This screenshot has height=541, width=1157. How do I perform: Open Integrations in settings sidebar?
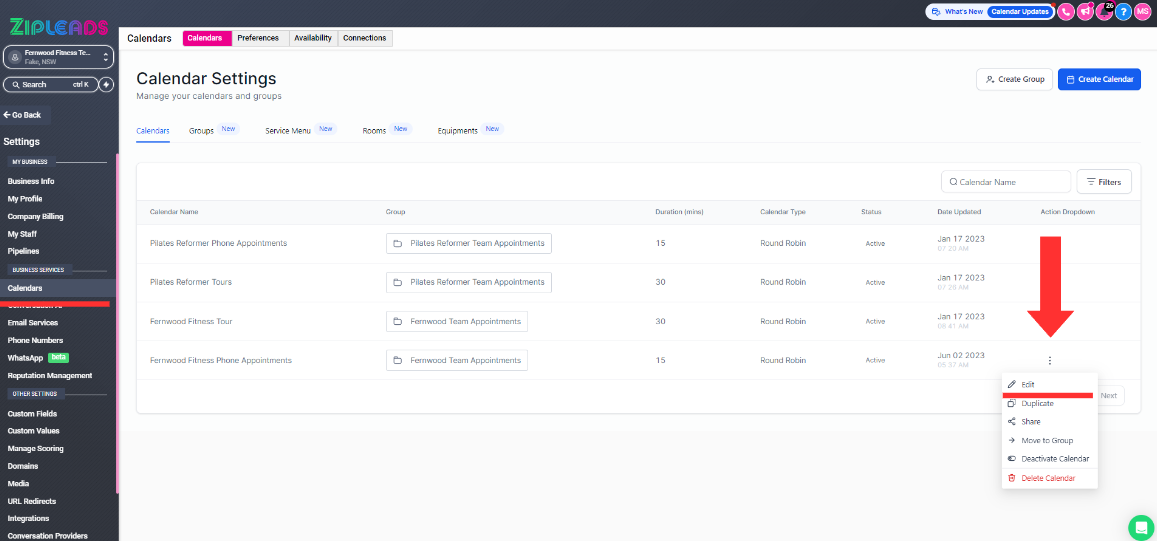[x=29, y=518]
